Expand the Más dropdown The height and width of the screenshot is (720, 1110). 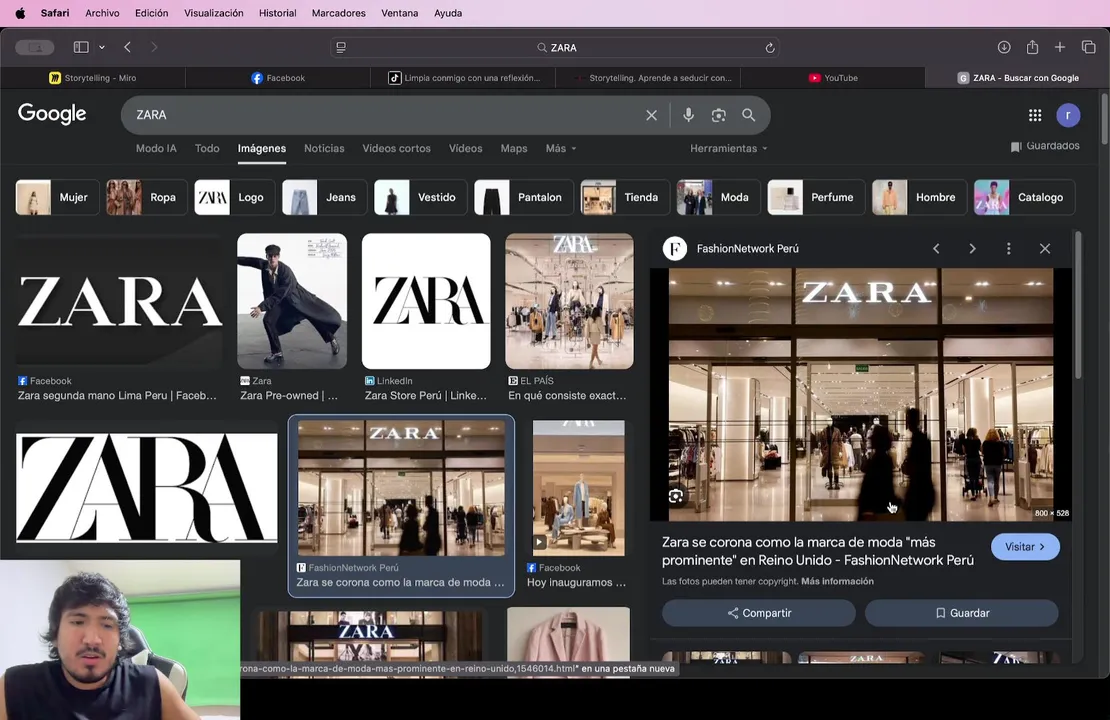coord(561,148)
